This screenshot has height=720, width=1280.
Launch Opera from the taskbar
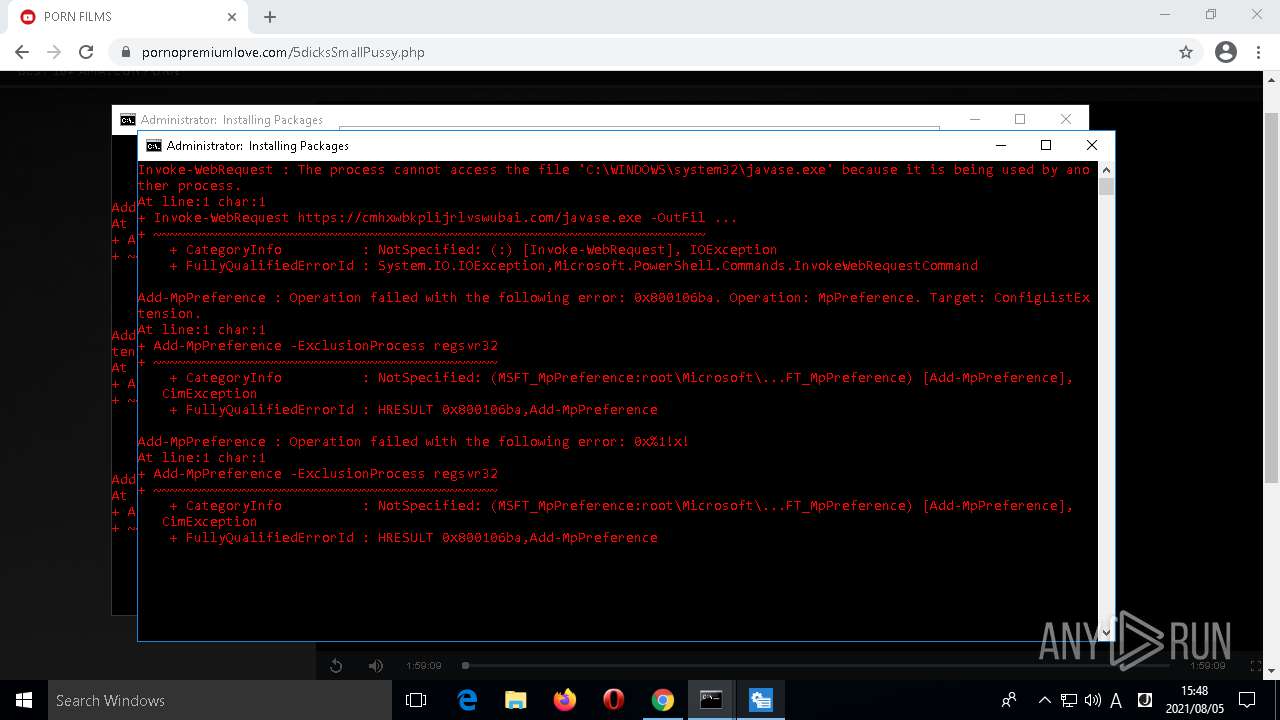(x=614, y=700)
